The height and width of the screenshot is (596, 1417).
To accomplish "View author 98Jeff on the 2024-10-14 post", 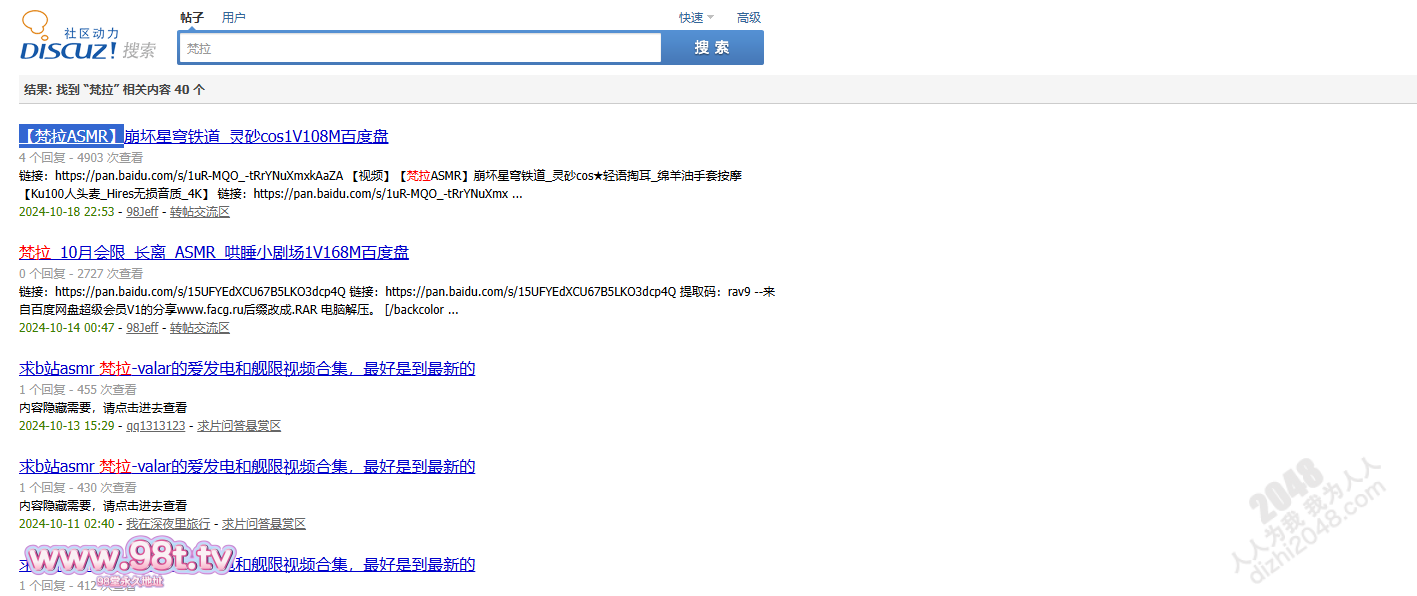I will (x=142, y=328).
